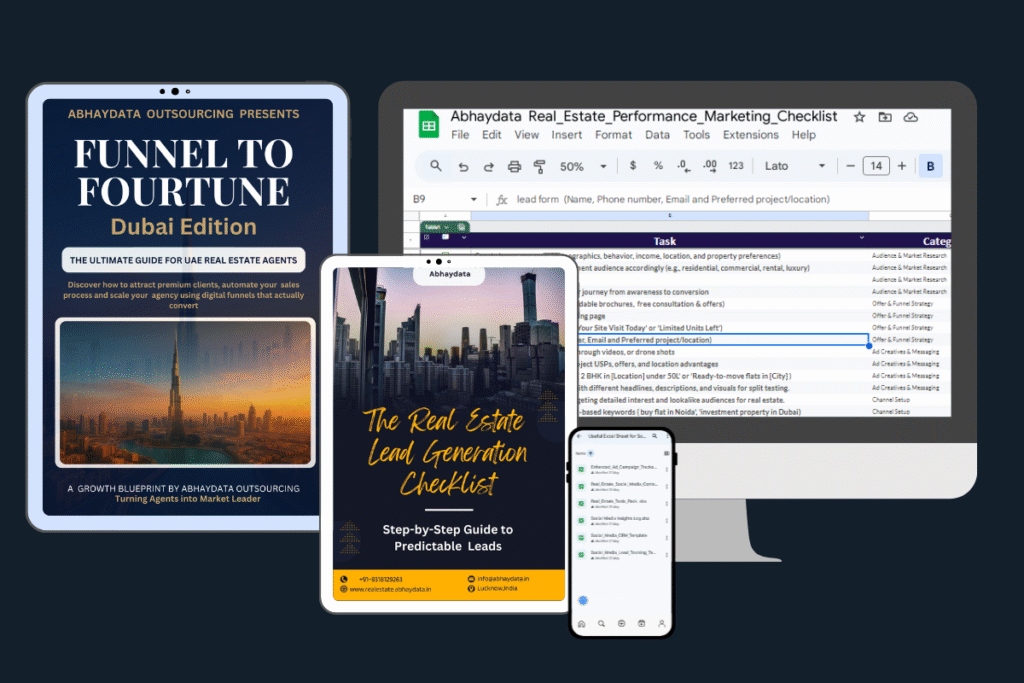Image resolution: width=1024 pixels, height=683 pixels.
Task: Print the spreadsheet with printer icon
Action: (x=514, y=166)
